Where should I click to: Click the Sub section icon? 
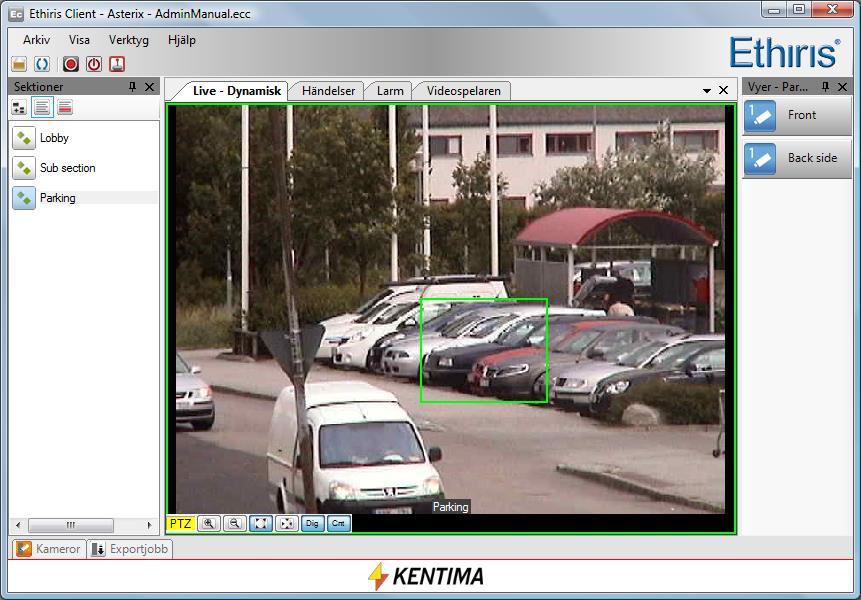(24, 168)
